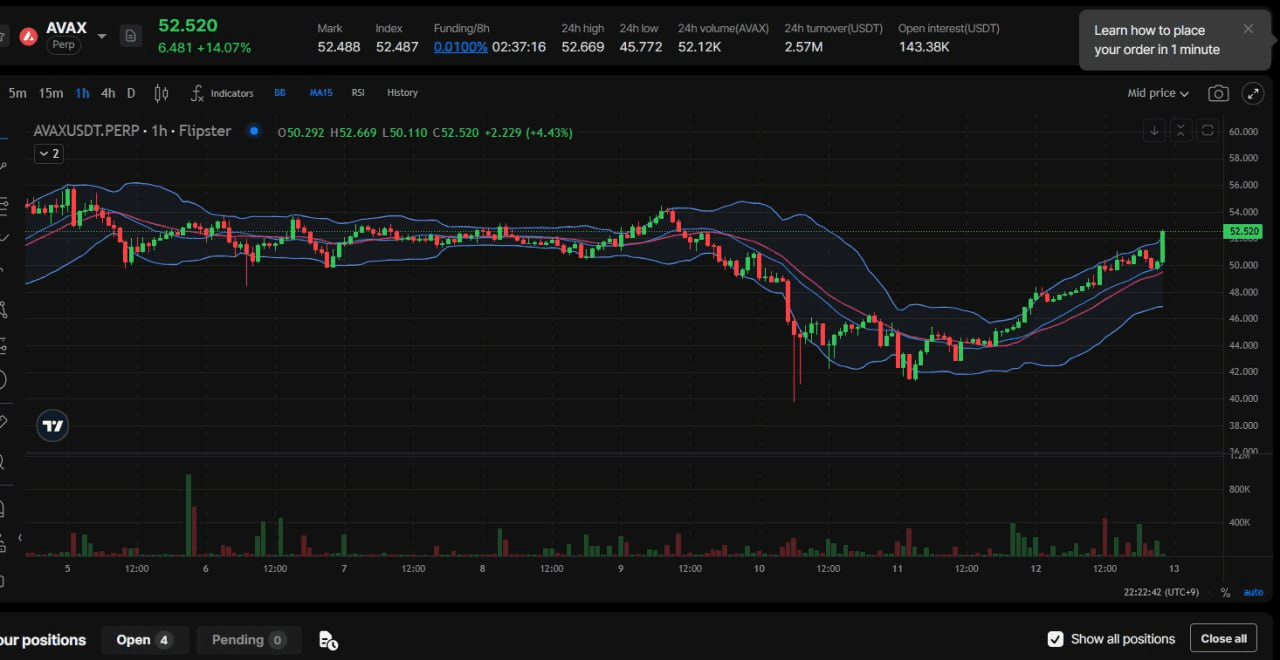Take a chart snapshot with camera icon
The width and height of the screenshot is (1280, 660).
click(1218, 93)
